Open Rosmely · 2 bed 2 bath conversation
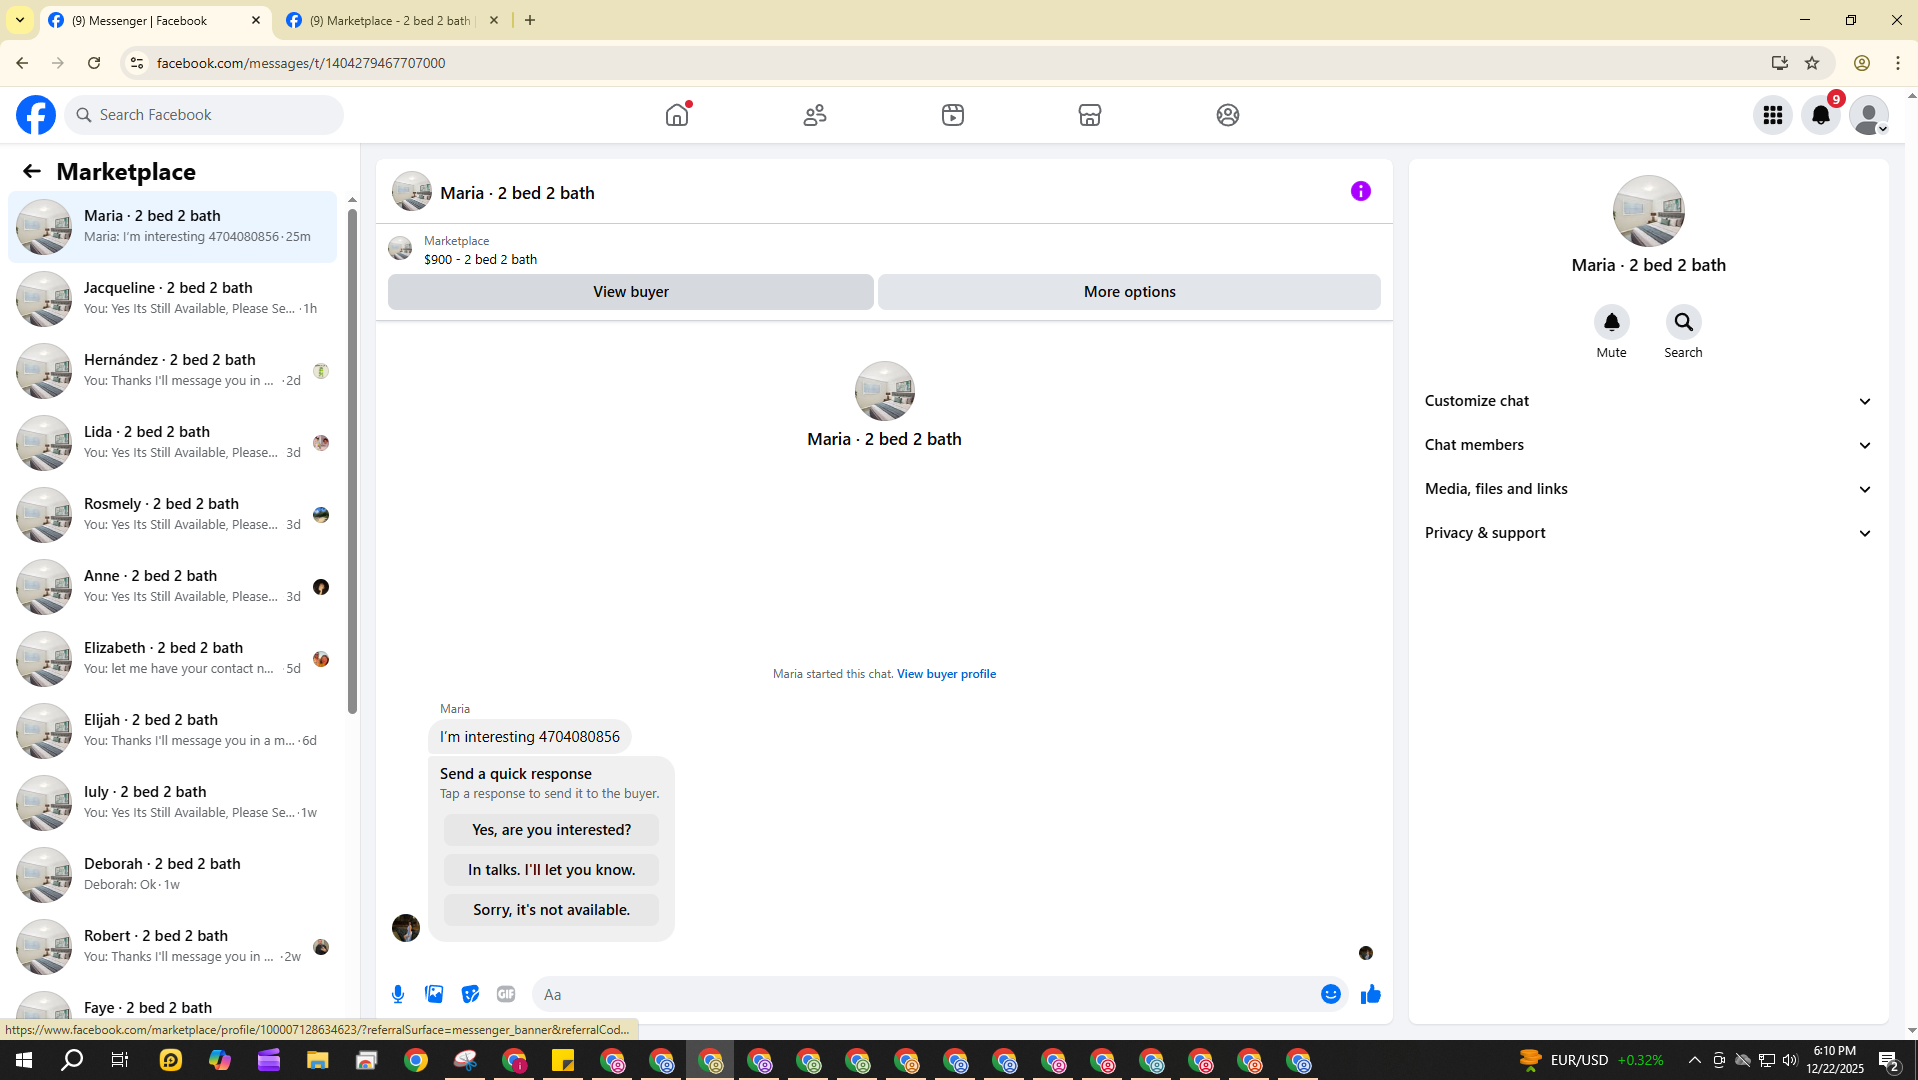Viewport: 1918px width, 1080px height. click(x=172, y=515)
